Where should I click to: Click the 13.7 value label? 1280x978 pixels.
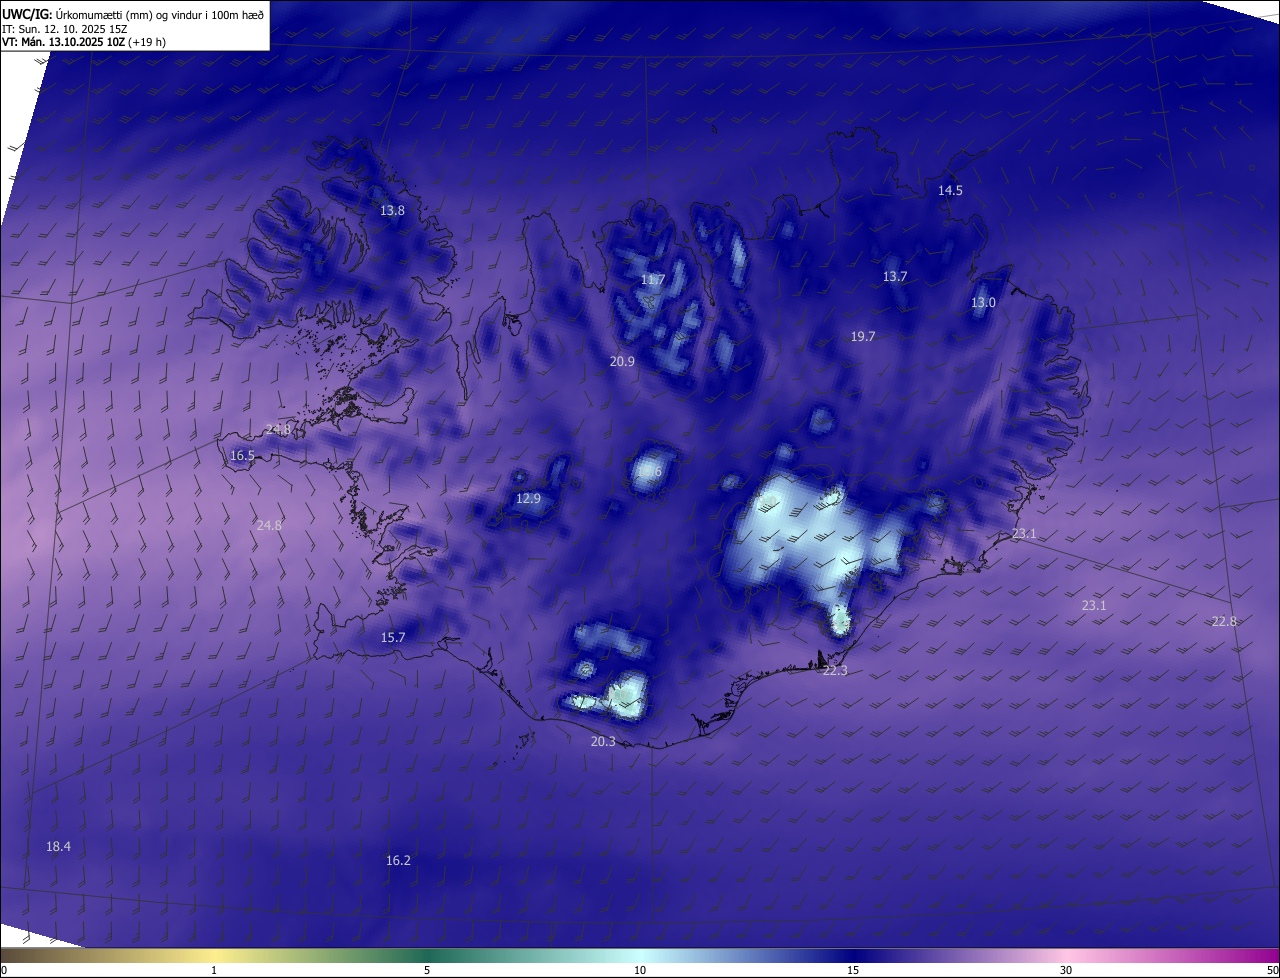(895, 276)
